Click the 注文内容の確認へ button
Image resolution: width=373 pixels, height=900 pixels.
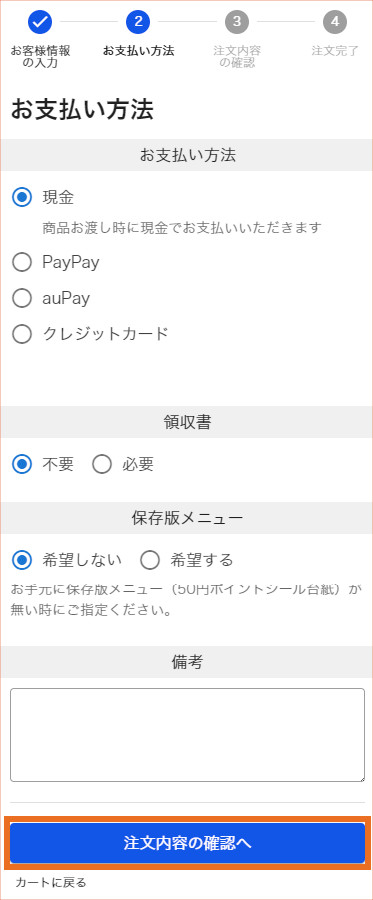click(x=187, y=843)
